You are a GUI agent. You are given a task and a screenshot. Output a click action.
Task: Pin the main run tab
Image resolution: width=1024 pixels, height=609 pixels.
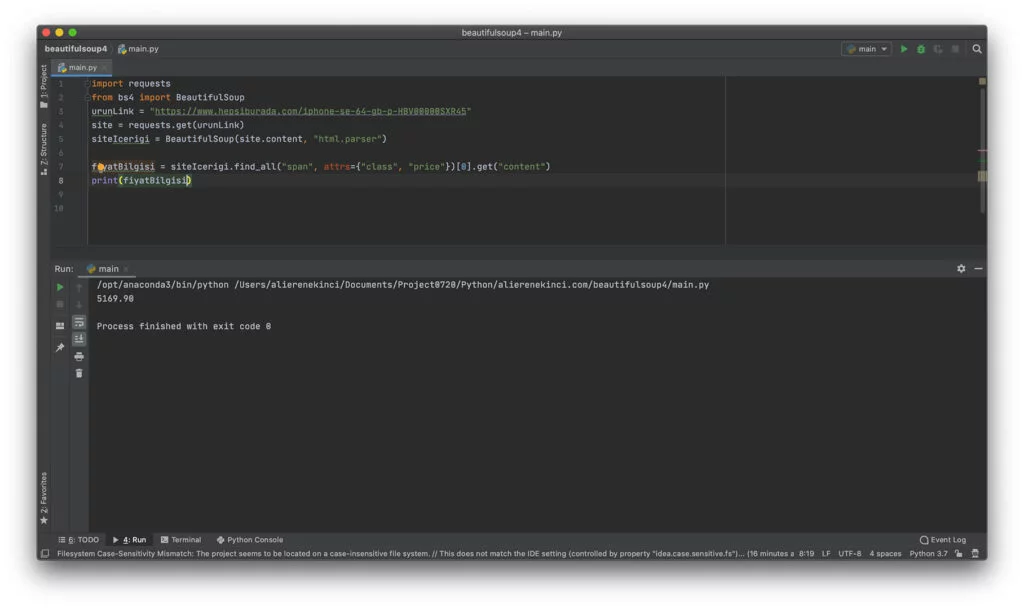click(x=60, y=347)
